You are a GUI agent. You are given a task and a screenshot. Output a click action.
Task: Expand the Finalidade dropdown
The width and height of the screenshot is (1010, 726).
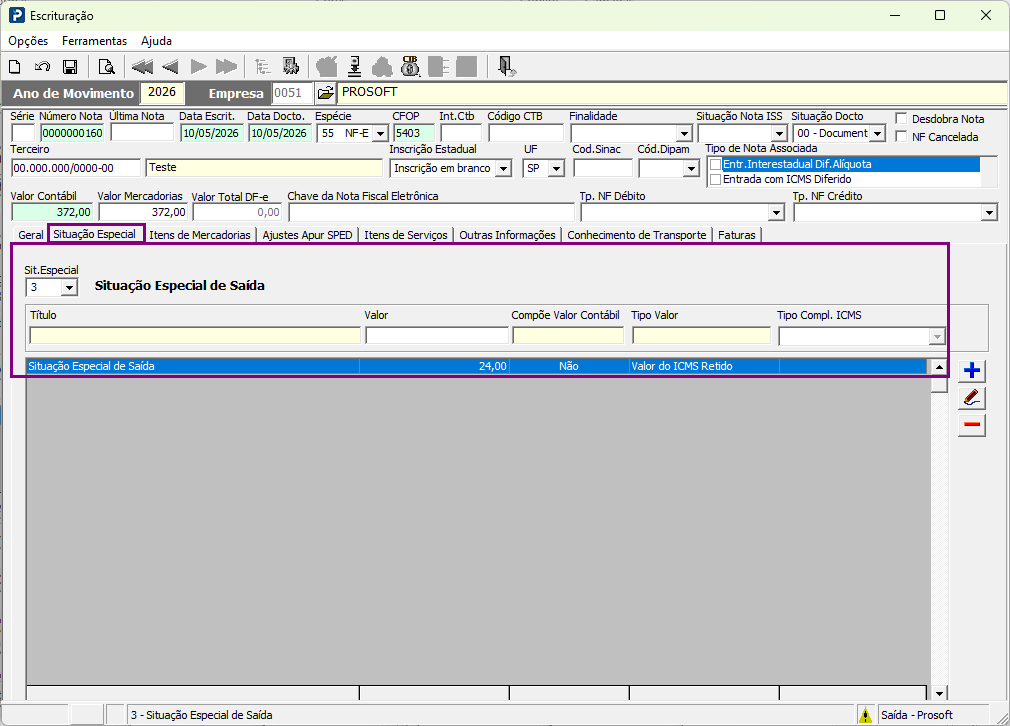click(683, 133)
